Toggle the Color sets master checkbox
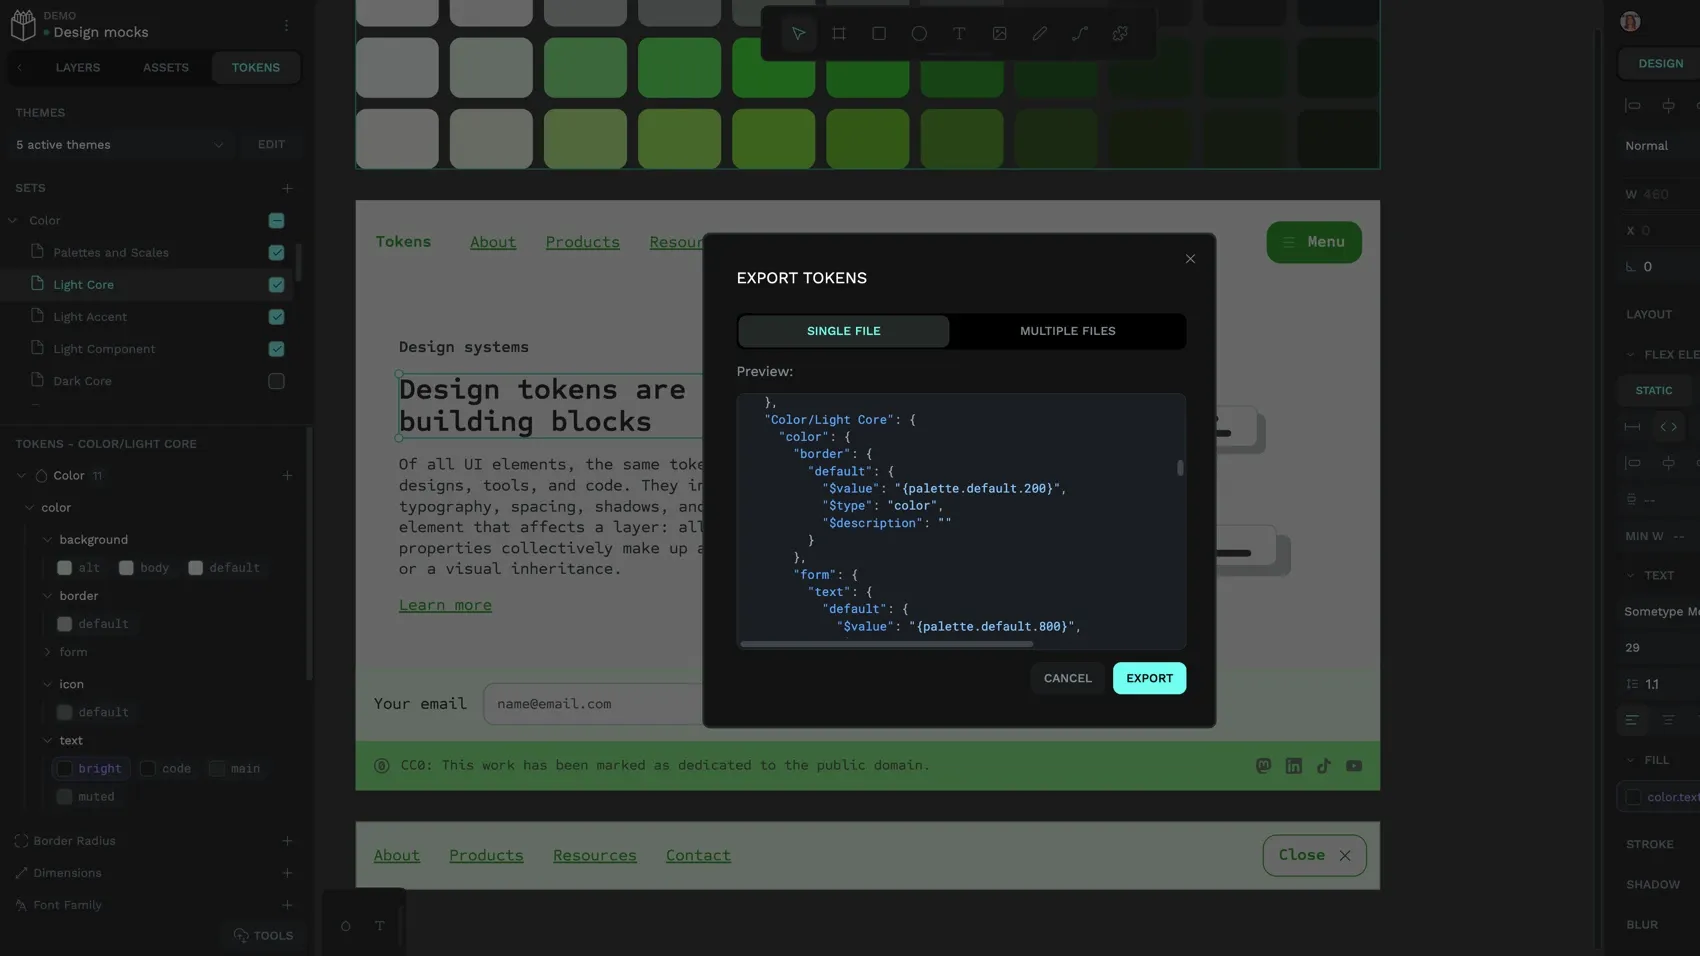 [x=276, y=220]
